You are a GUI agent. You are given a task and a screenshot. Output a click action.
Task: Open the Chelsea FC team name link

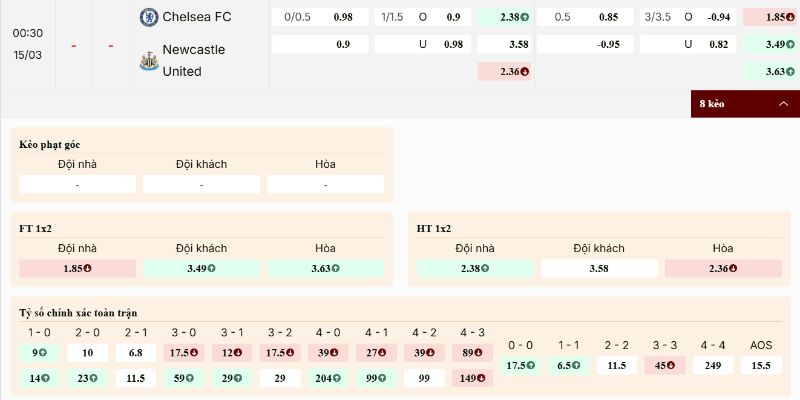click(x=196, y=16)
